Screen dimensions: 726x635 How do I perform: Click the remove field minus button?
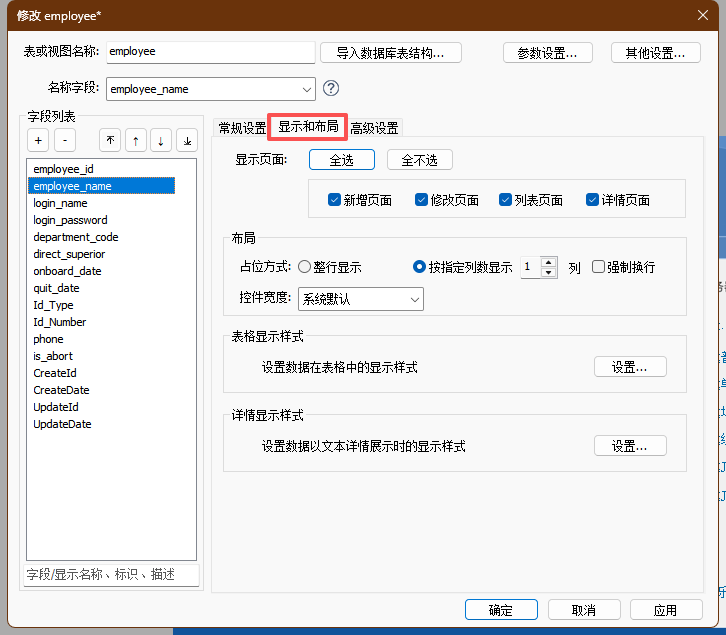[x=64, y=140]
